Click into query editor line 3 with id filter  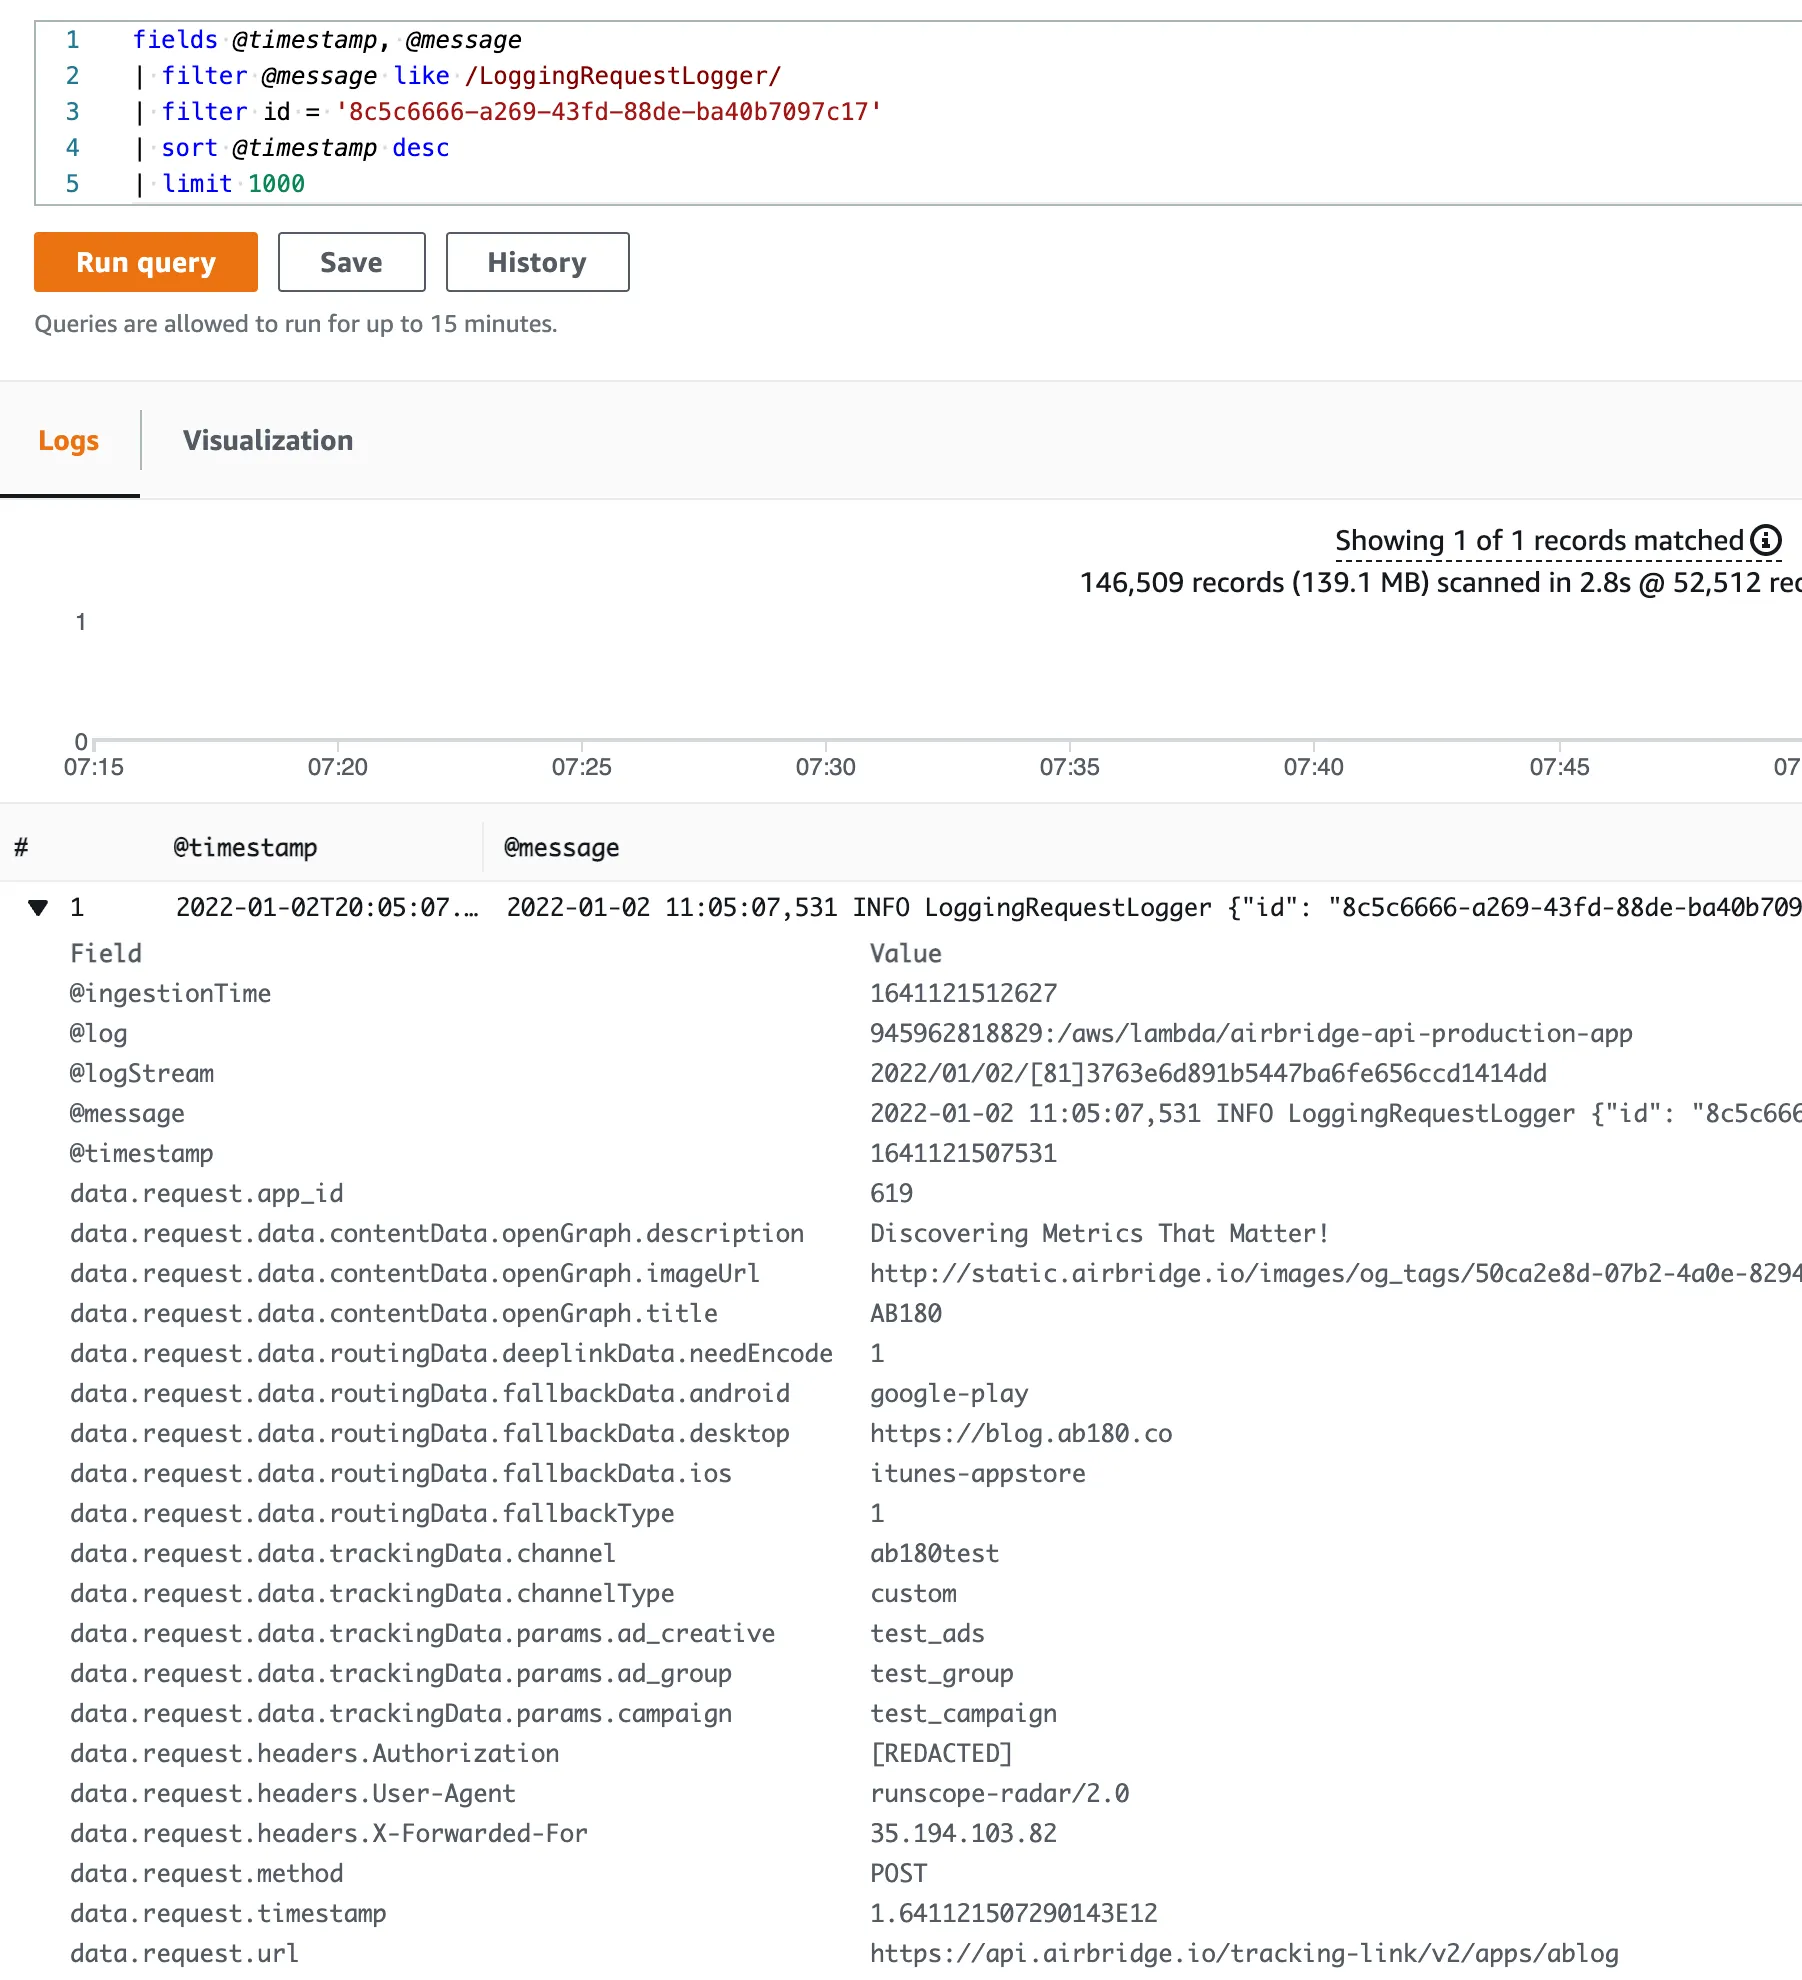coord(508,111)
